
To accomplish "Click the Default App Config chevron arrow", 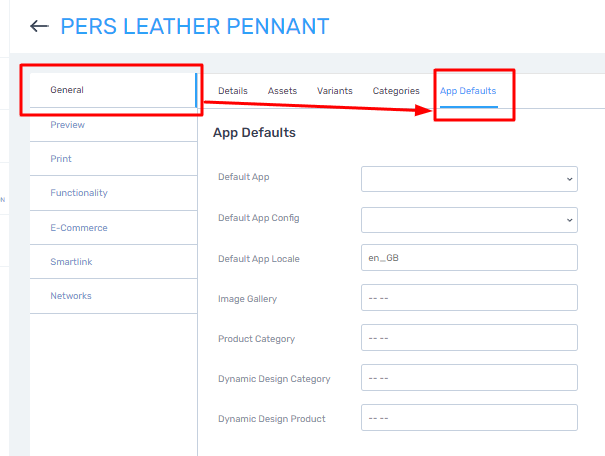I will pos(569,220).
